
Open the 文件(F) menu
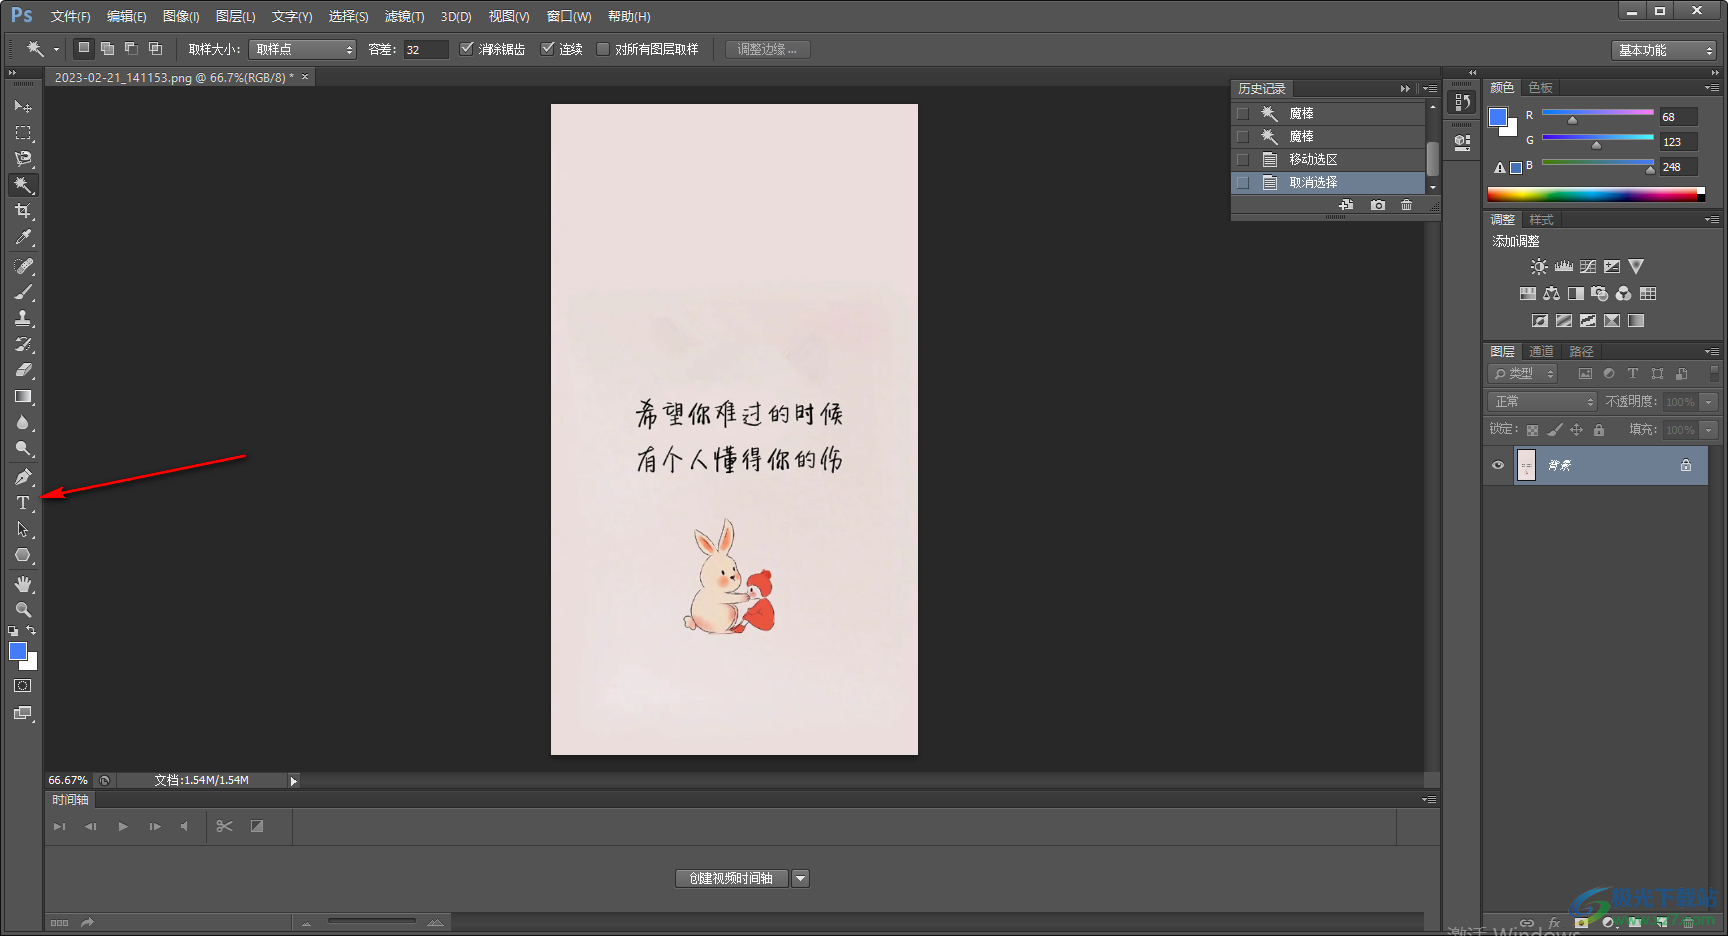tap(70, 16)
